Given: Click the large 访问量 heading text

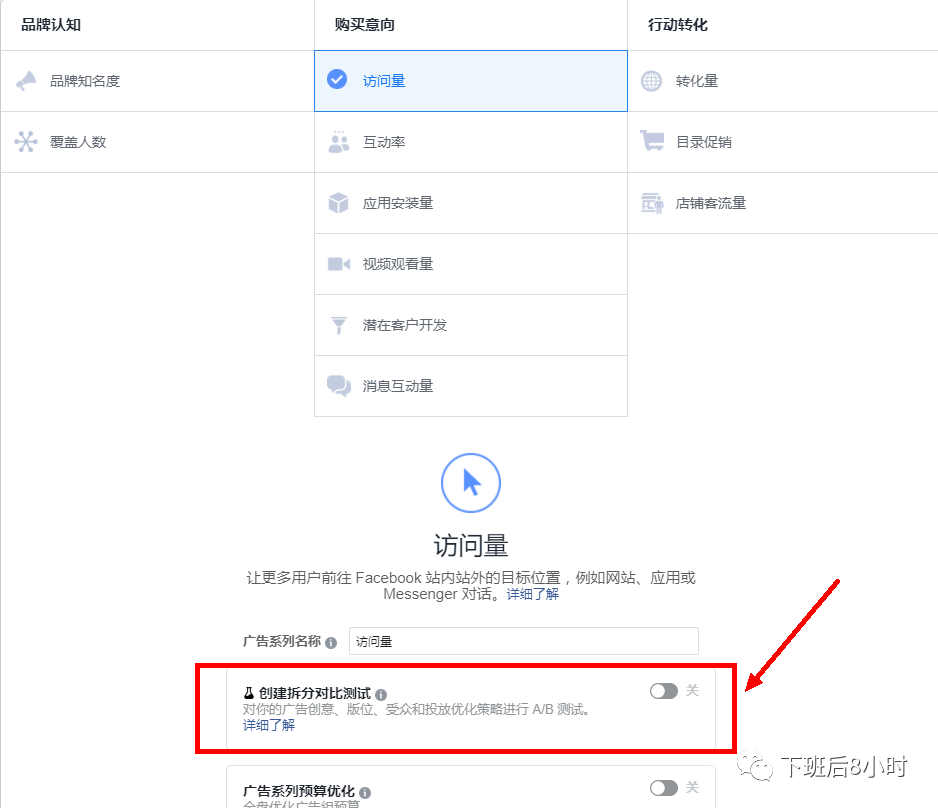Looking at the screenshot, I should click(471, 545).
